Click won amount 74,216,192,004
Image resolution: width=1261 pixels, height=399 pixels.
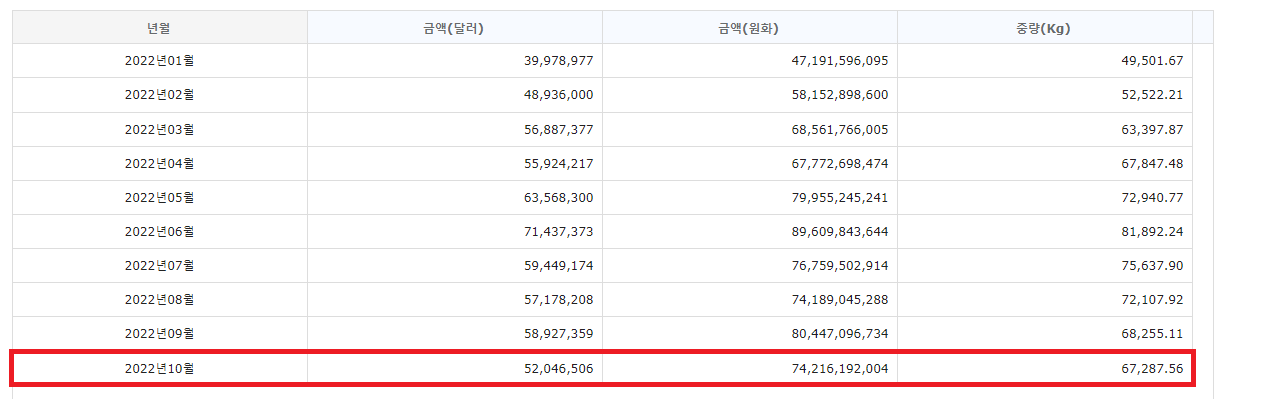pos(841,368)
